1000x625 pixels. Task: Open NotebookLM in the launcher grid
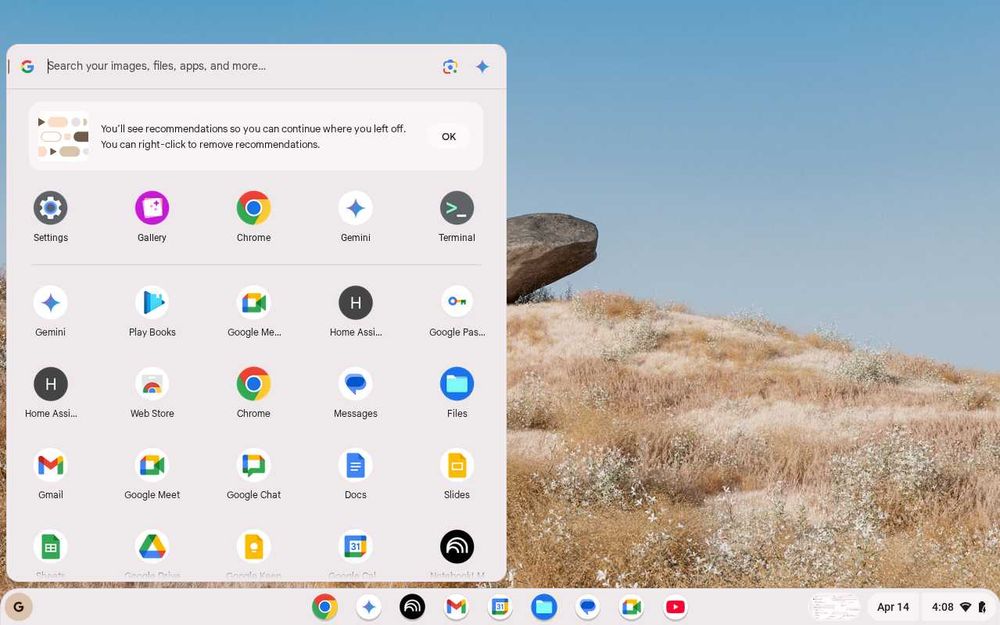pos(457,547)
